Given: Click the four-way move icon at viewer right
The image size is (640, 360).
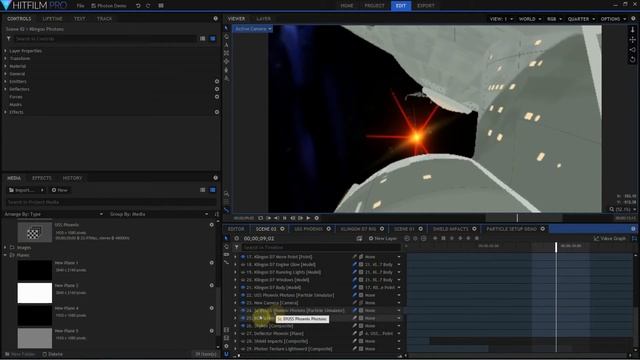Looking at the screenshot, I should point(632,40).
